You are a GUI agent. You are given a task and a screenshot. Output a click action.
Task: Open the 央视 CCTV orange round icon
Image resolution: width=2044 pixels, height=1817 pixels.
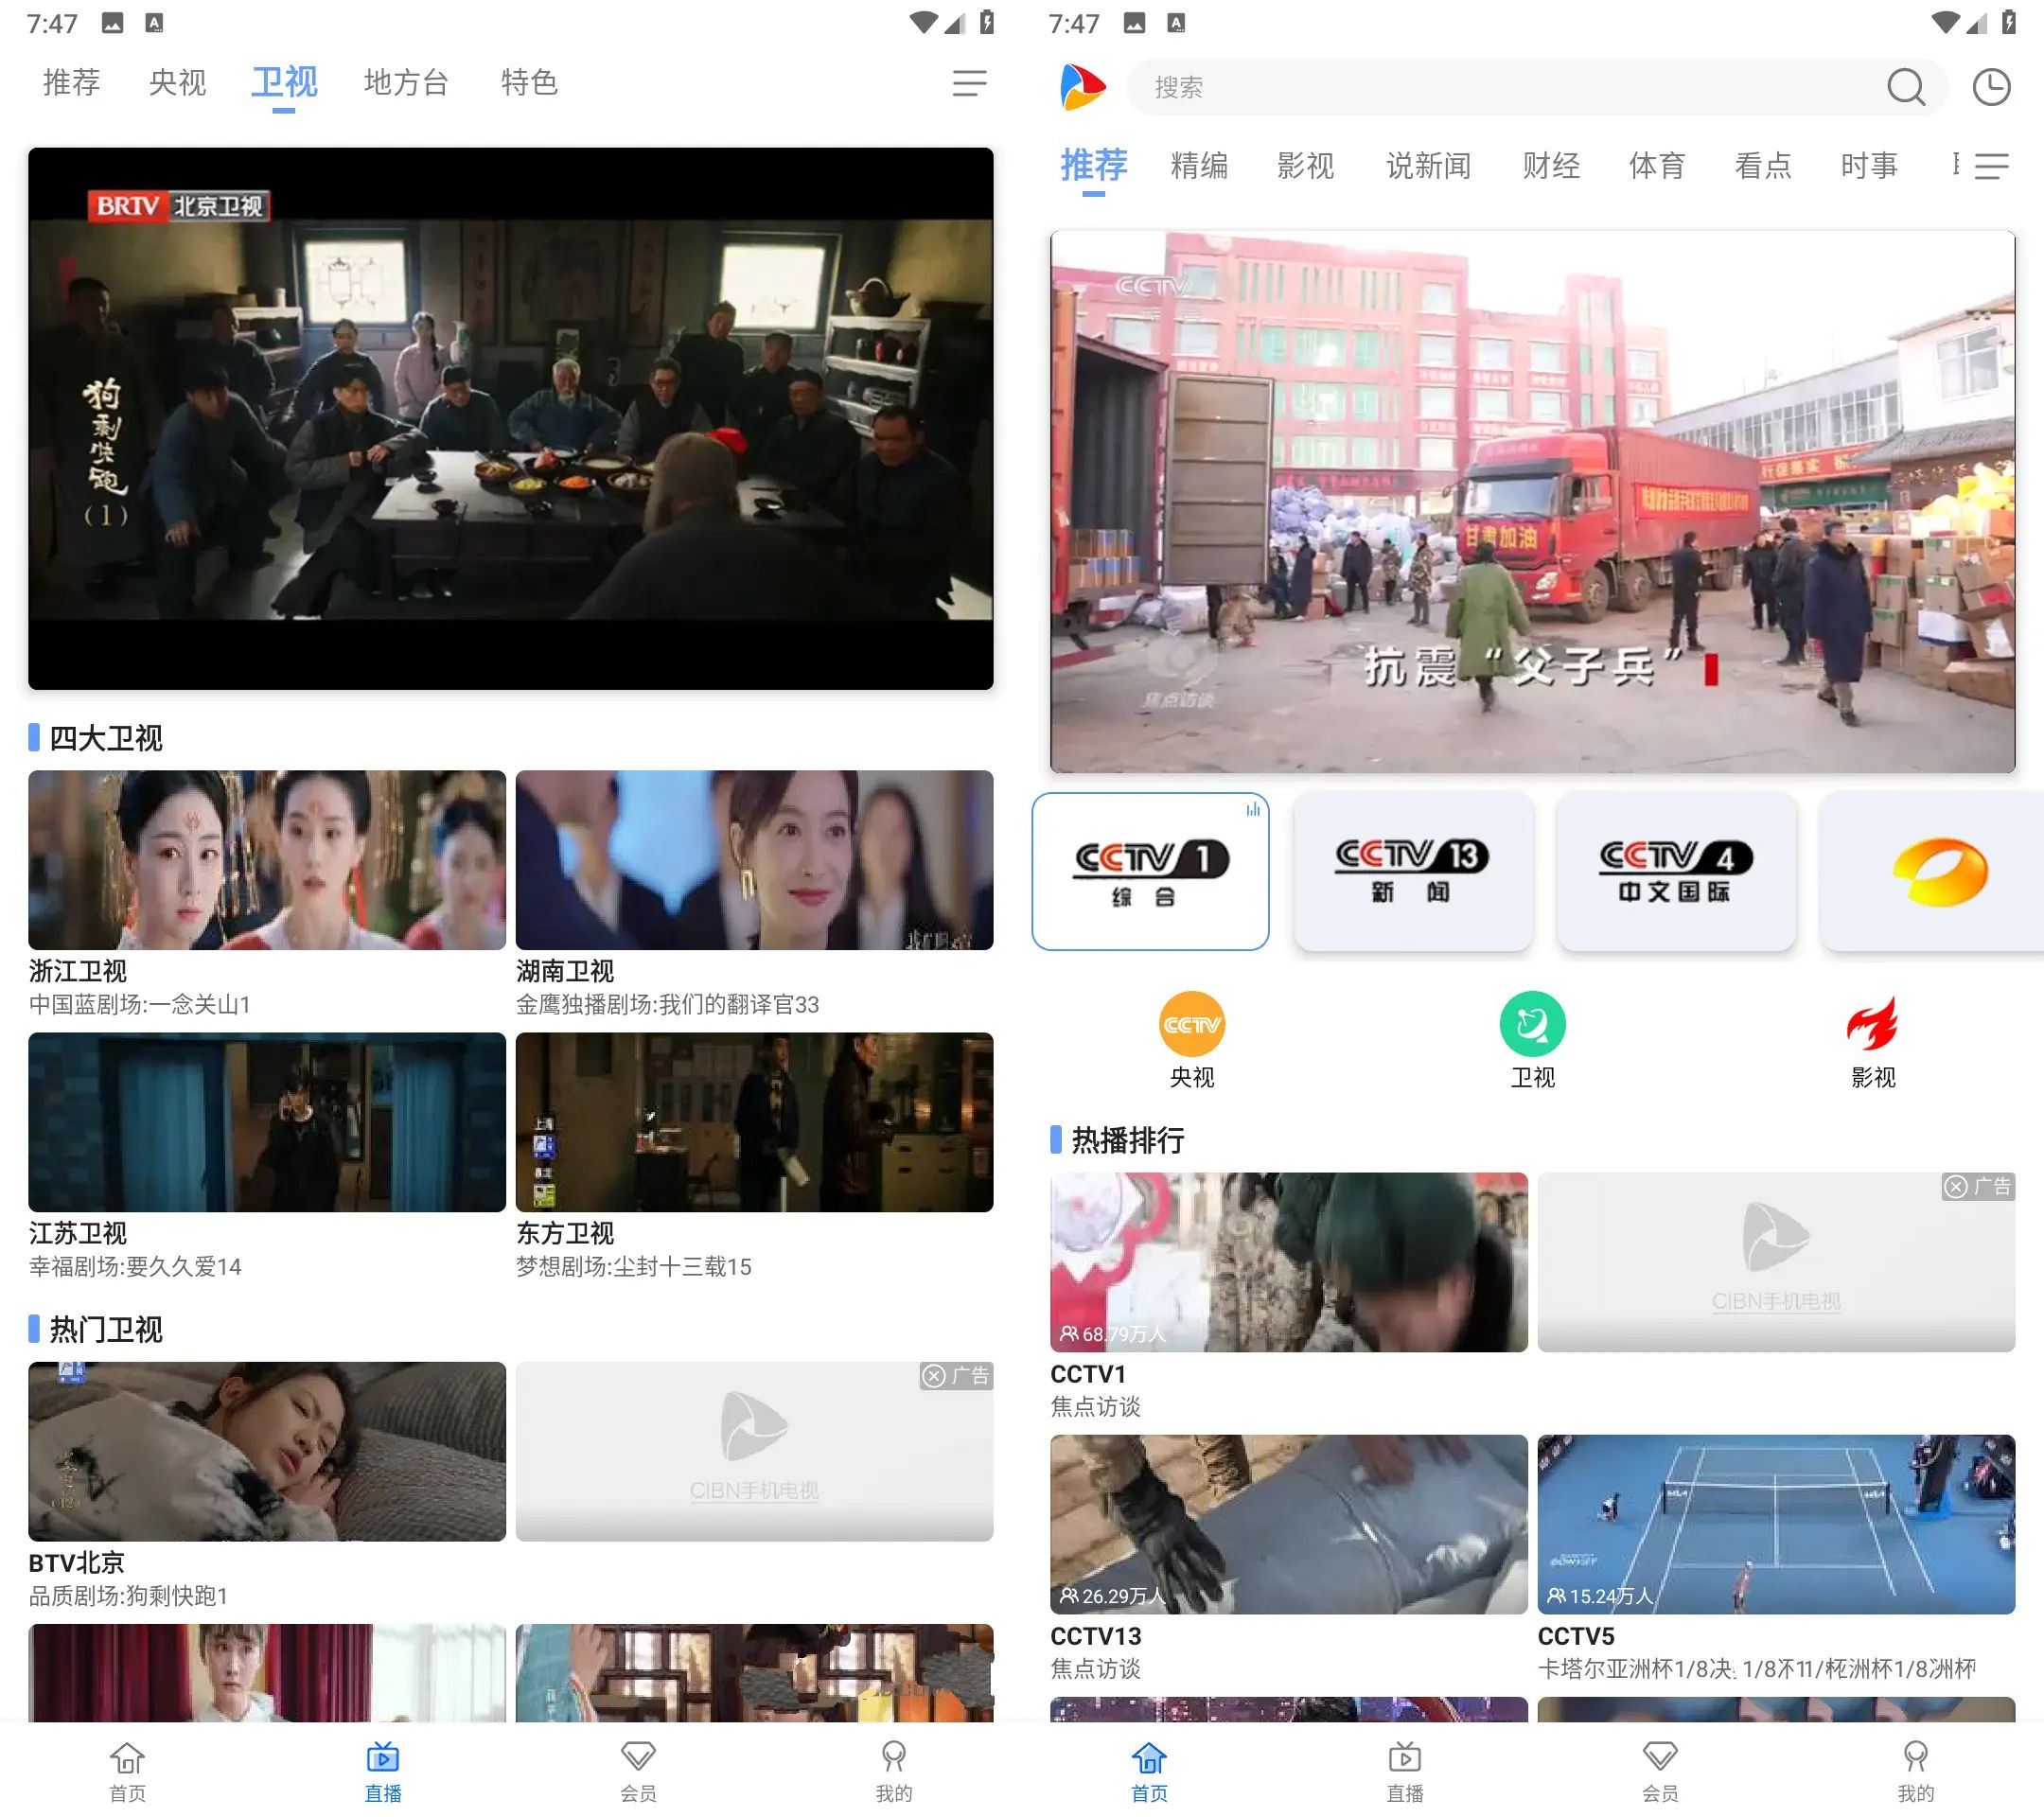pos(1191,1024)
